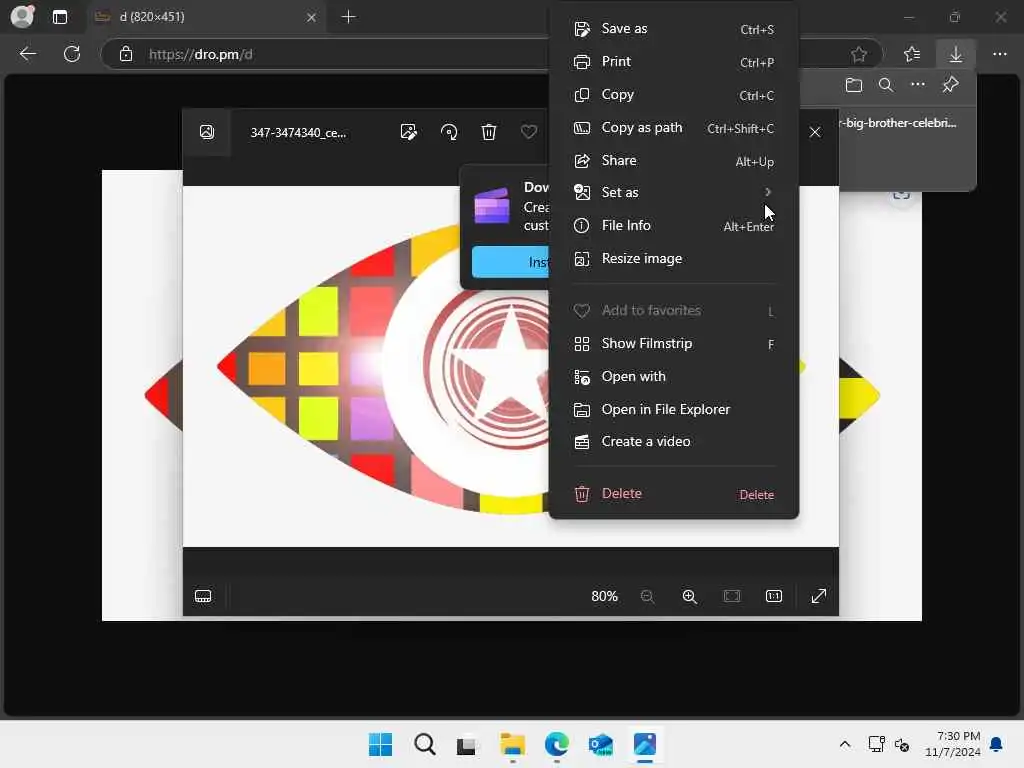Select Show Filmstrip menu item
Image resolution: width=1024 pixels, height=768 pixels.
click(673, 344)
